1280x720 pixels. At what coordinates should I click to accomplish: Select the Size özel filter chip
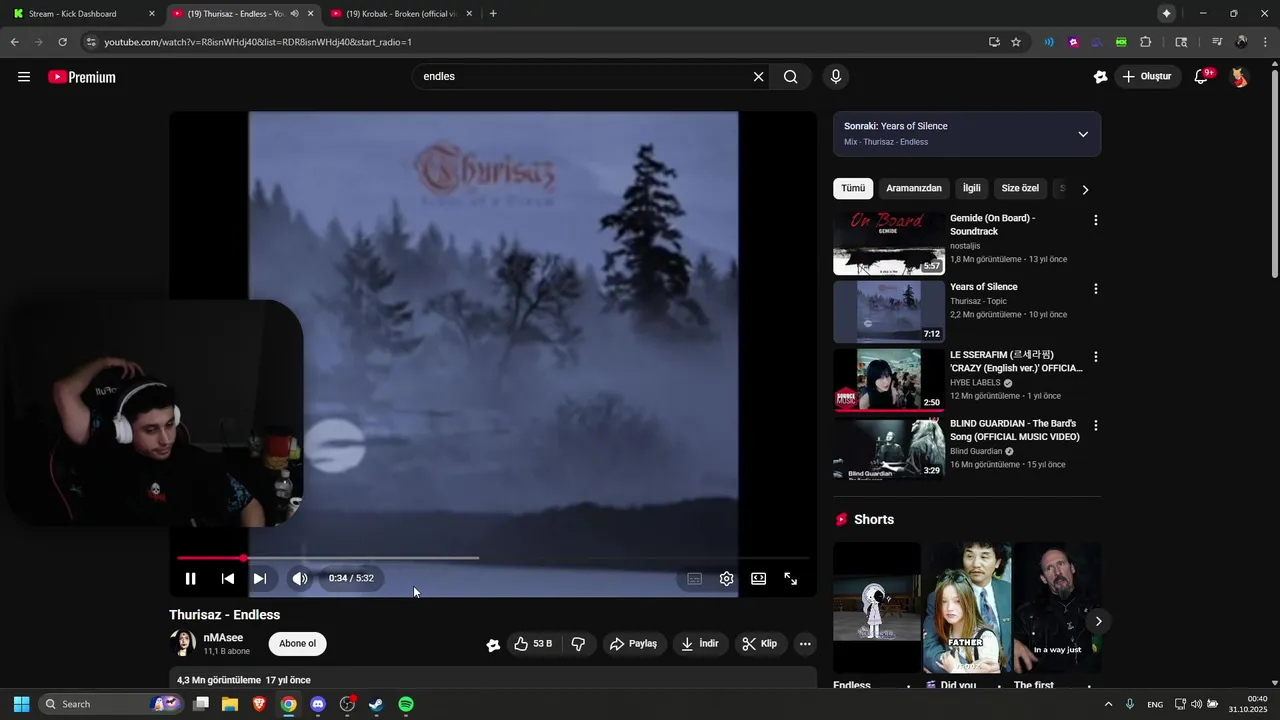[1020, 188]
